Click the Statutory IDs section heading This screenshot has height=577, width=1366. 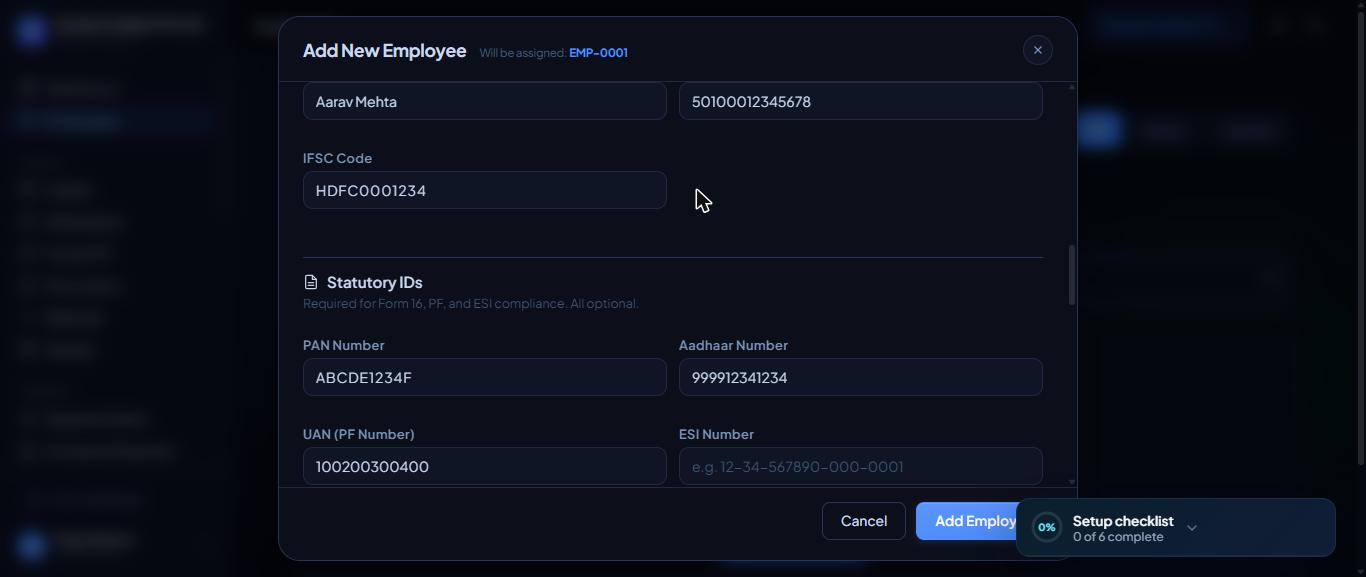[374, 282]
